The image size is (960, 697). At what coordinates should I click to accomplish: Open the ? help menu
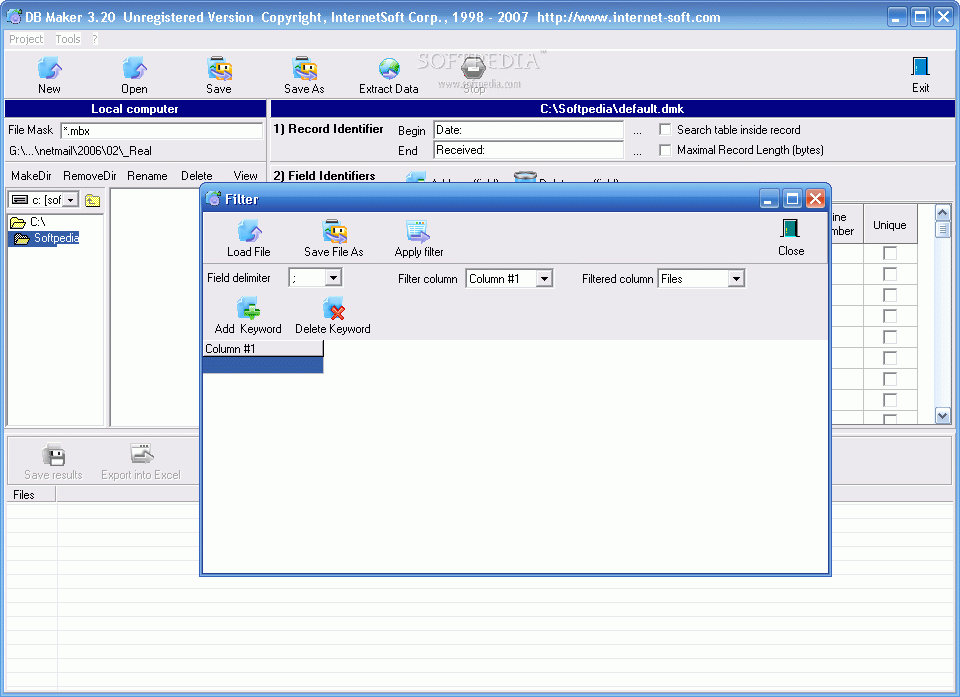(95, 39)
